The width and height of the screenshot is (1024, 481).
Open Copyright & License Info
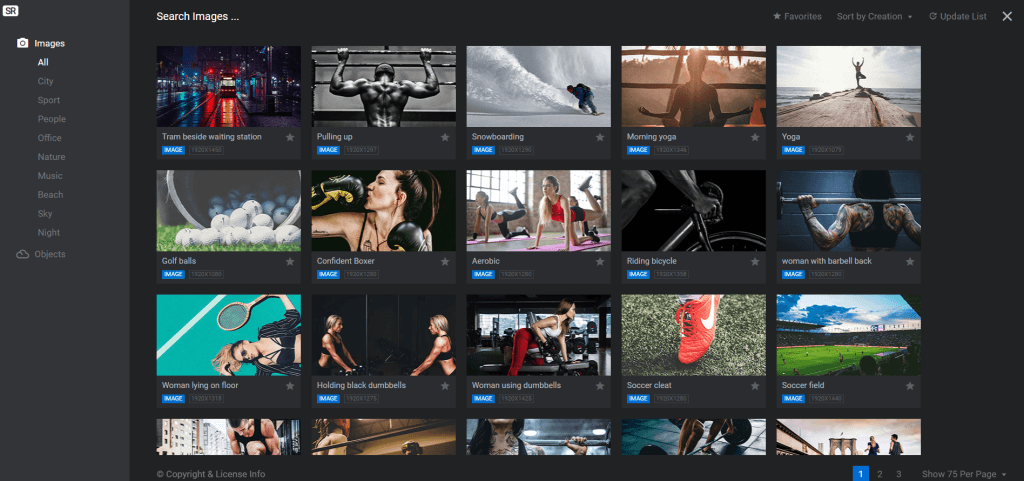211,474
